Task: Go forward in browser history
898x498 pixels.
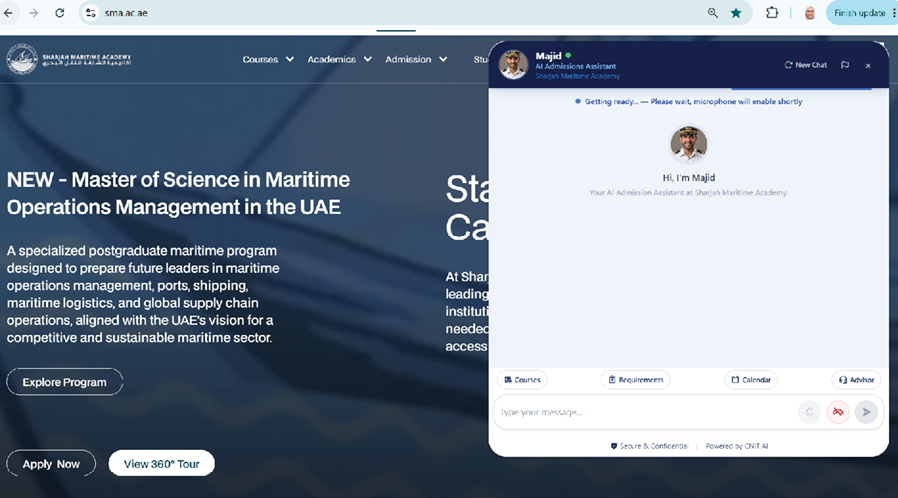Action: tap(34, 13)
